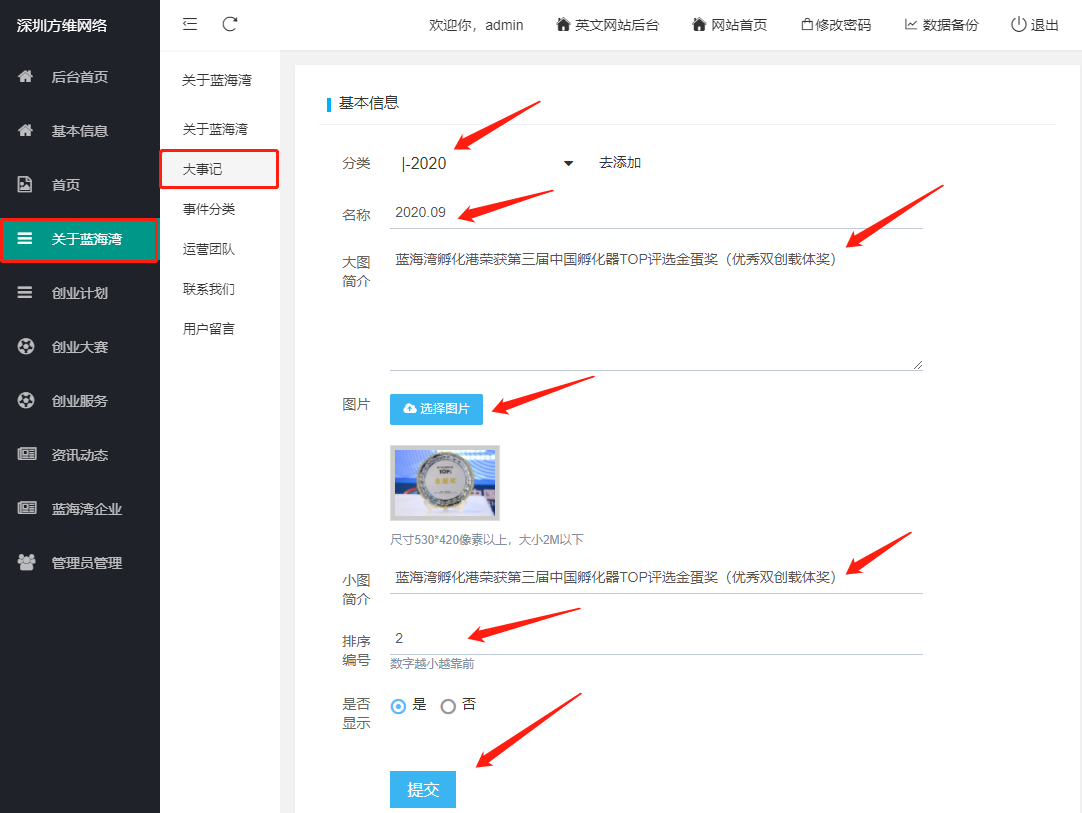1082x813 pixels.
Task: Select the 是 radio button
Action: pos(399,706)
